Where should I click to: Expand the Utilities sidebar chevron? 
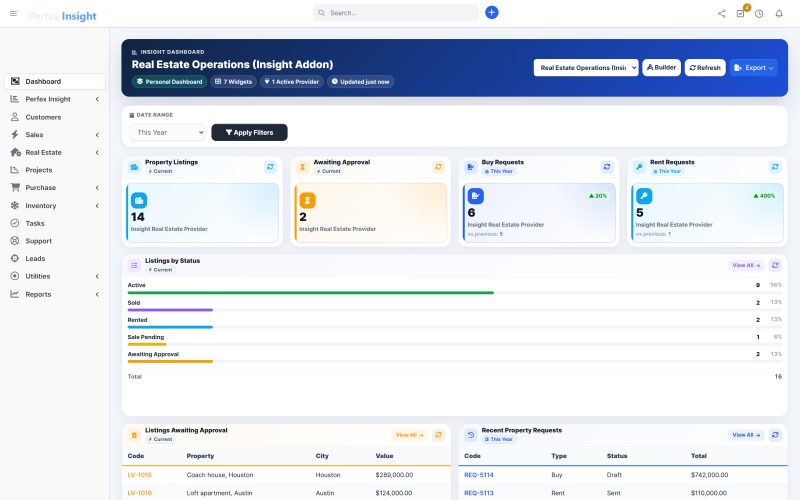pyautogui.click(x=97, y=276)
